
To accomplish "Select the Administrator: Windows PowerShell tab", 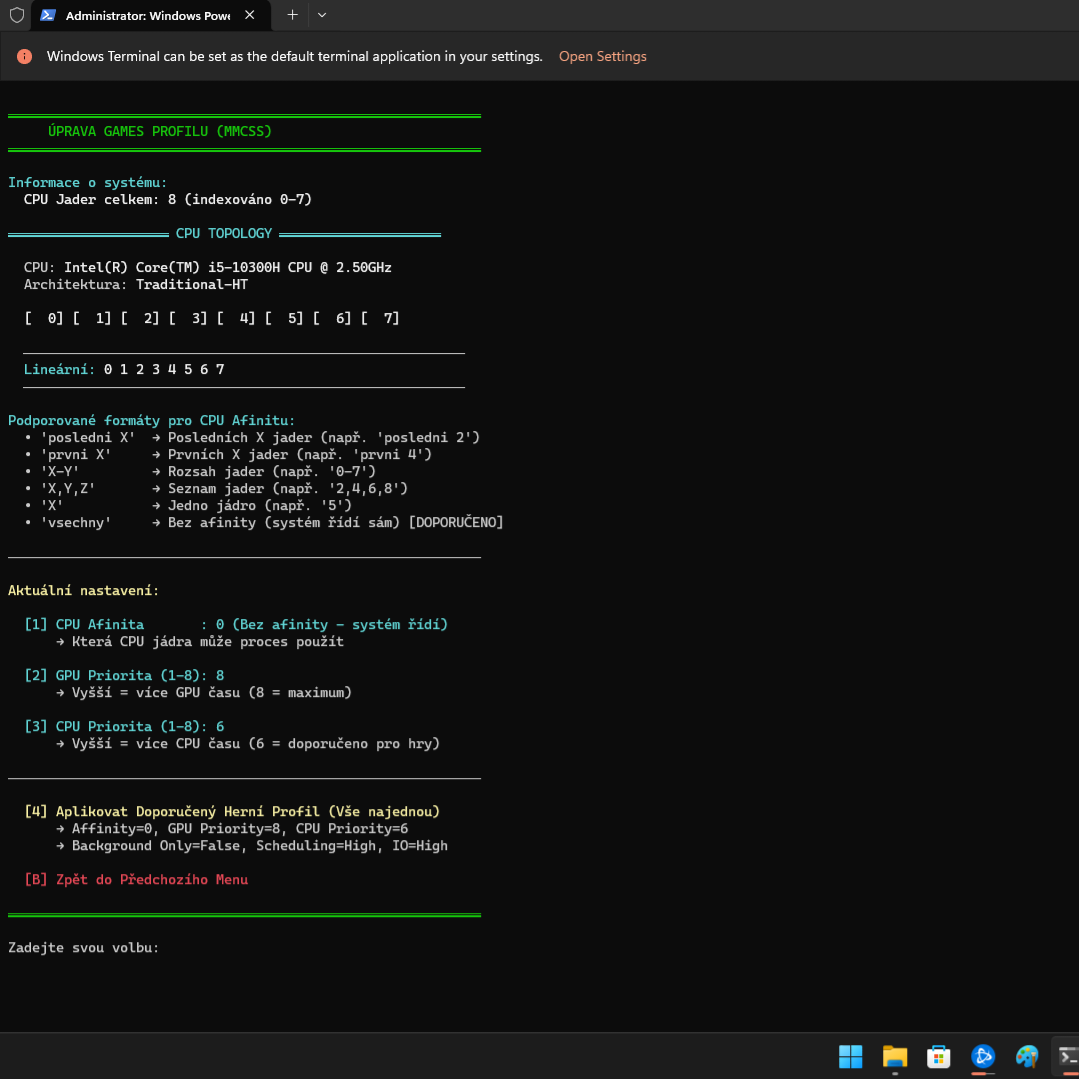I will pos(140,16).
